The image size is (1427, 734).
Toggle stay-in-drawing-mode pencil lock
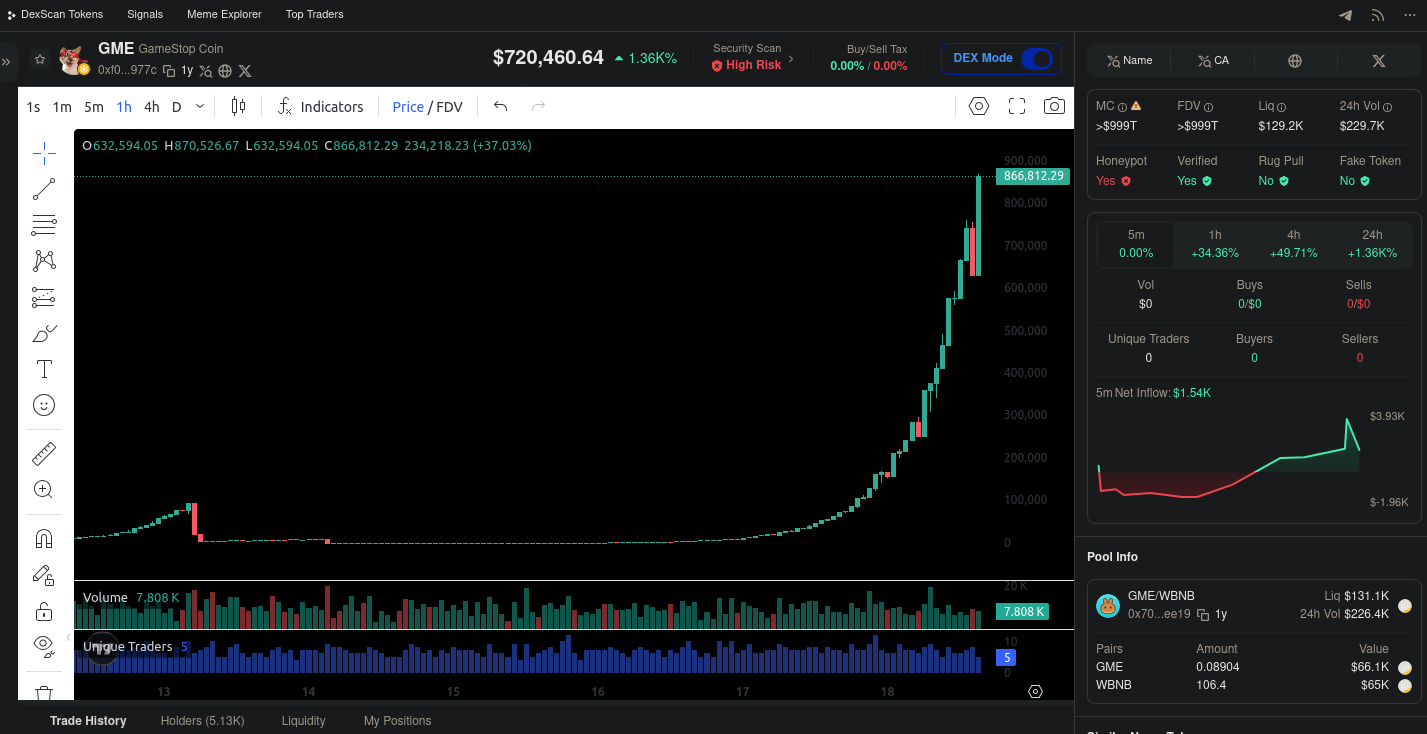coord(44,575)
